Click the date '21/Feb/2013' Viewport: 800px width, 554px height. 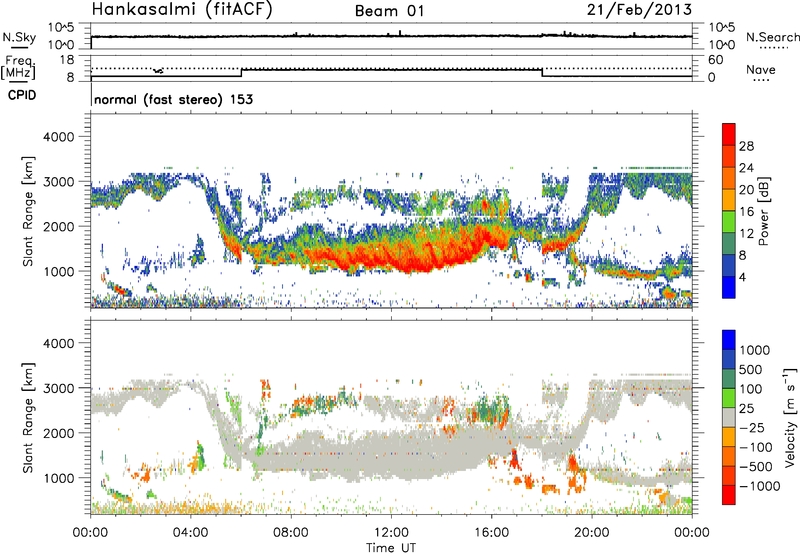(x=639, y=9)
